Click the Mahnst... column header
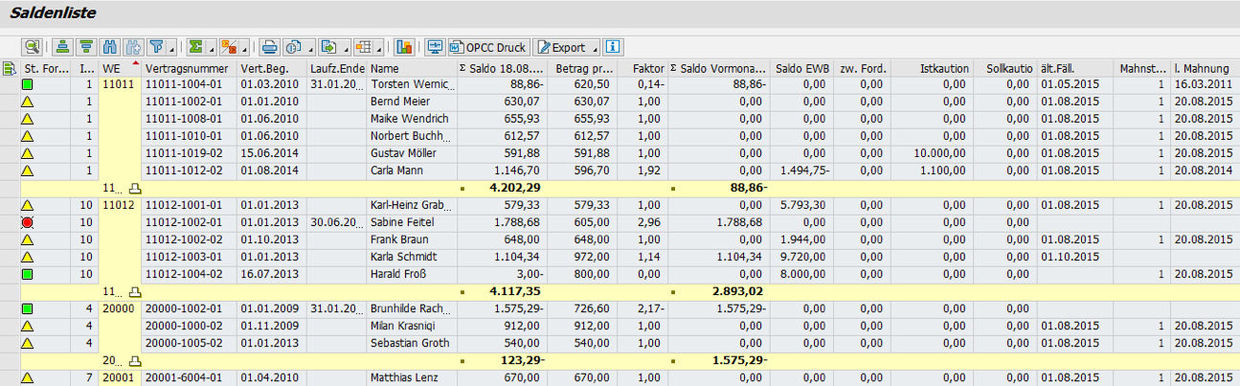 pos(1142,68)
